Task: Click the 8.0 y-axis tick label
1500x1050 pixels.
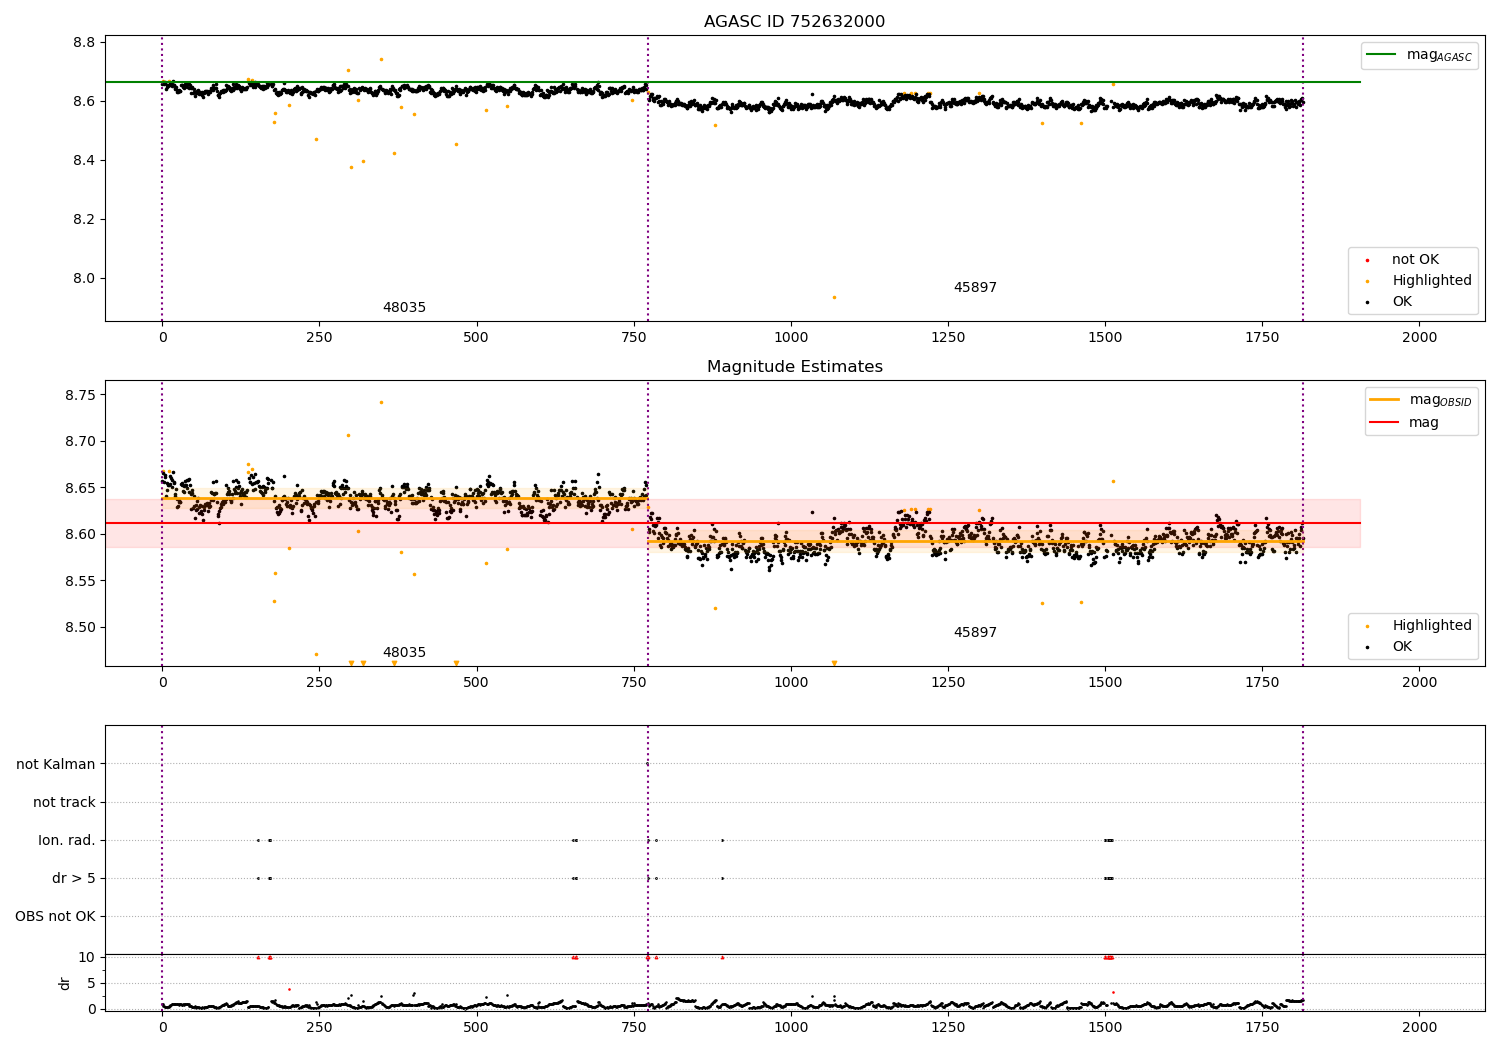Action: 84,279
